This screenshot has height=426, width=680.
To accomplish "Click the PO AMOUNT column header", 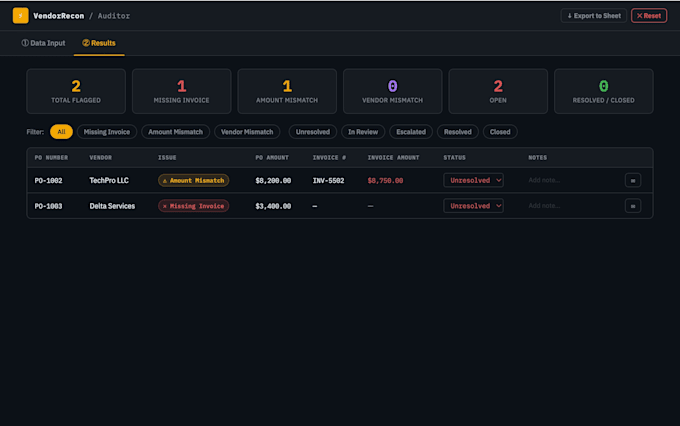I will 272,157.
